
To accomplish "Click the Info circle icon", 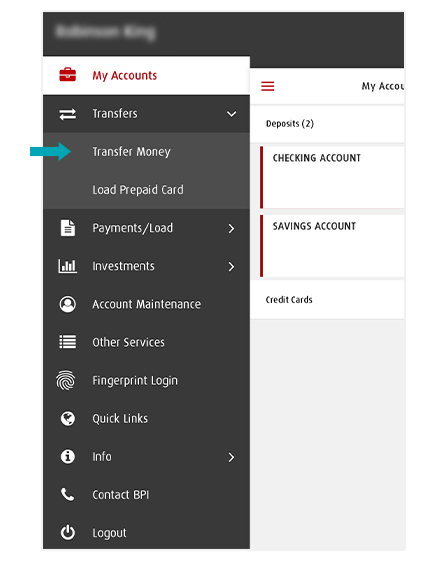I will tap(67, 456).
